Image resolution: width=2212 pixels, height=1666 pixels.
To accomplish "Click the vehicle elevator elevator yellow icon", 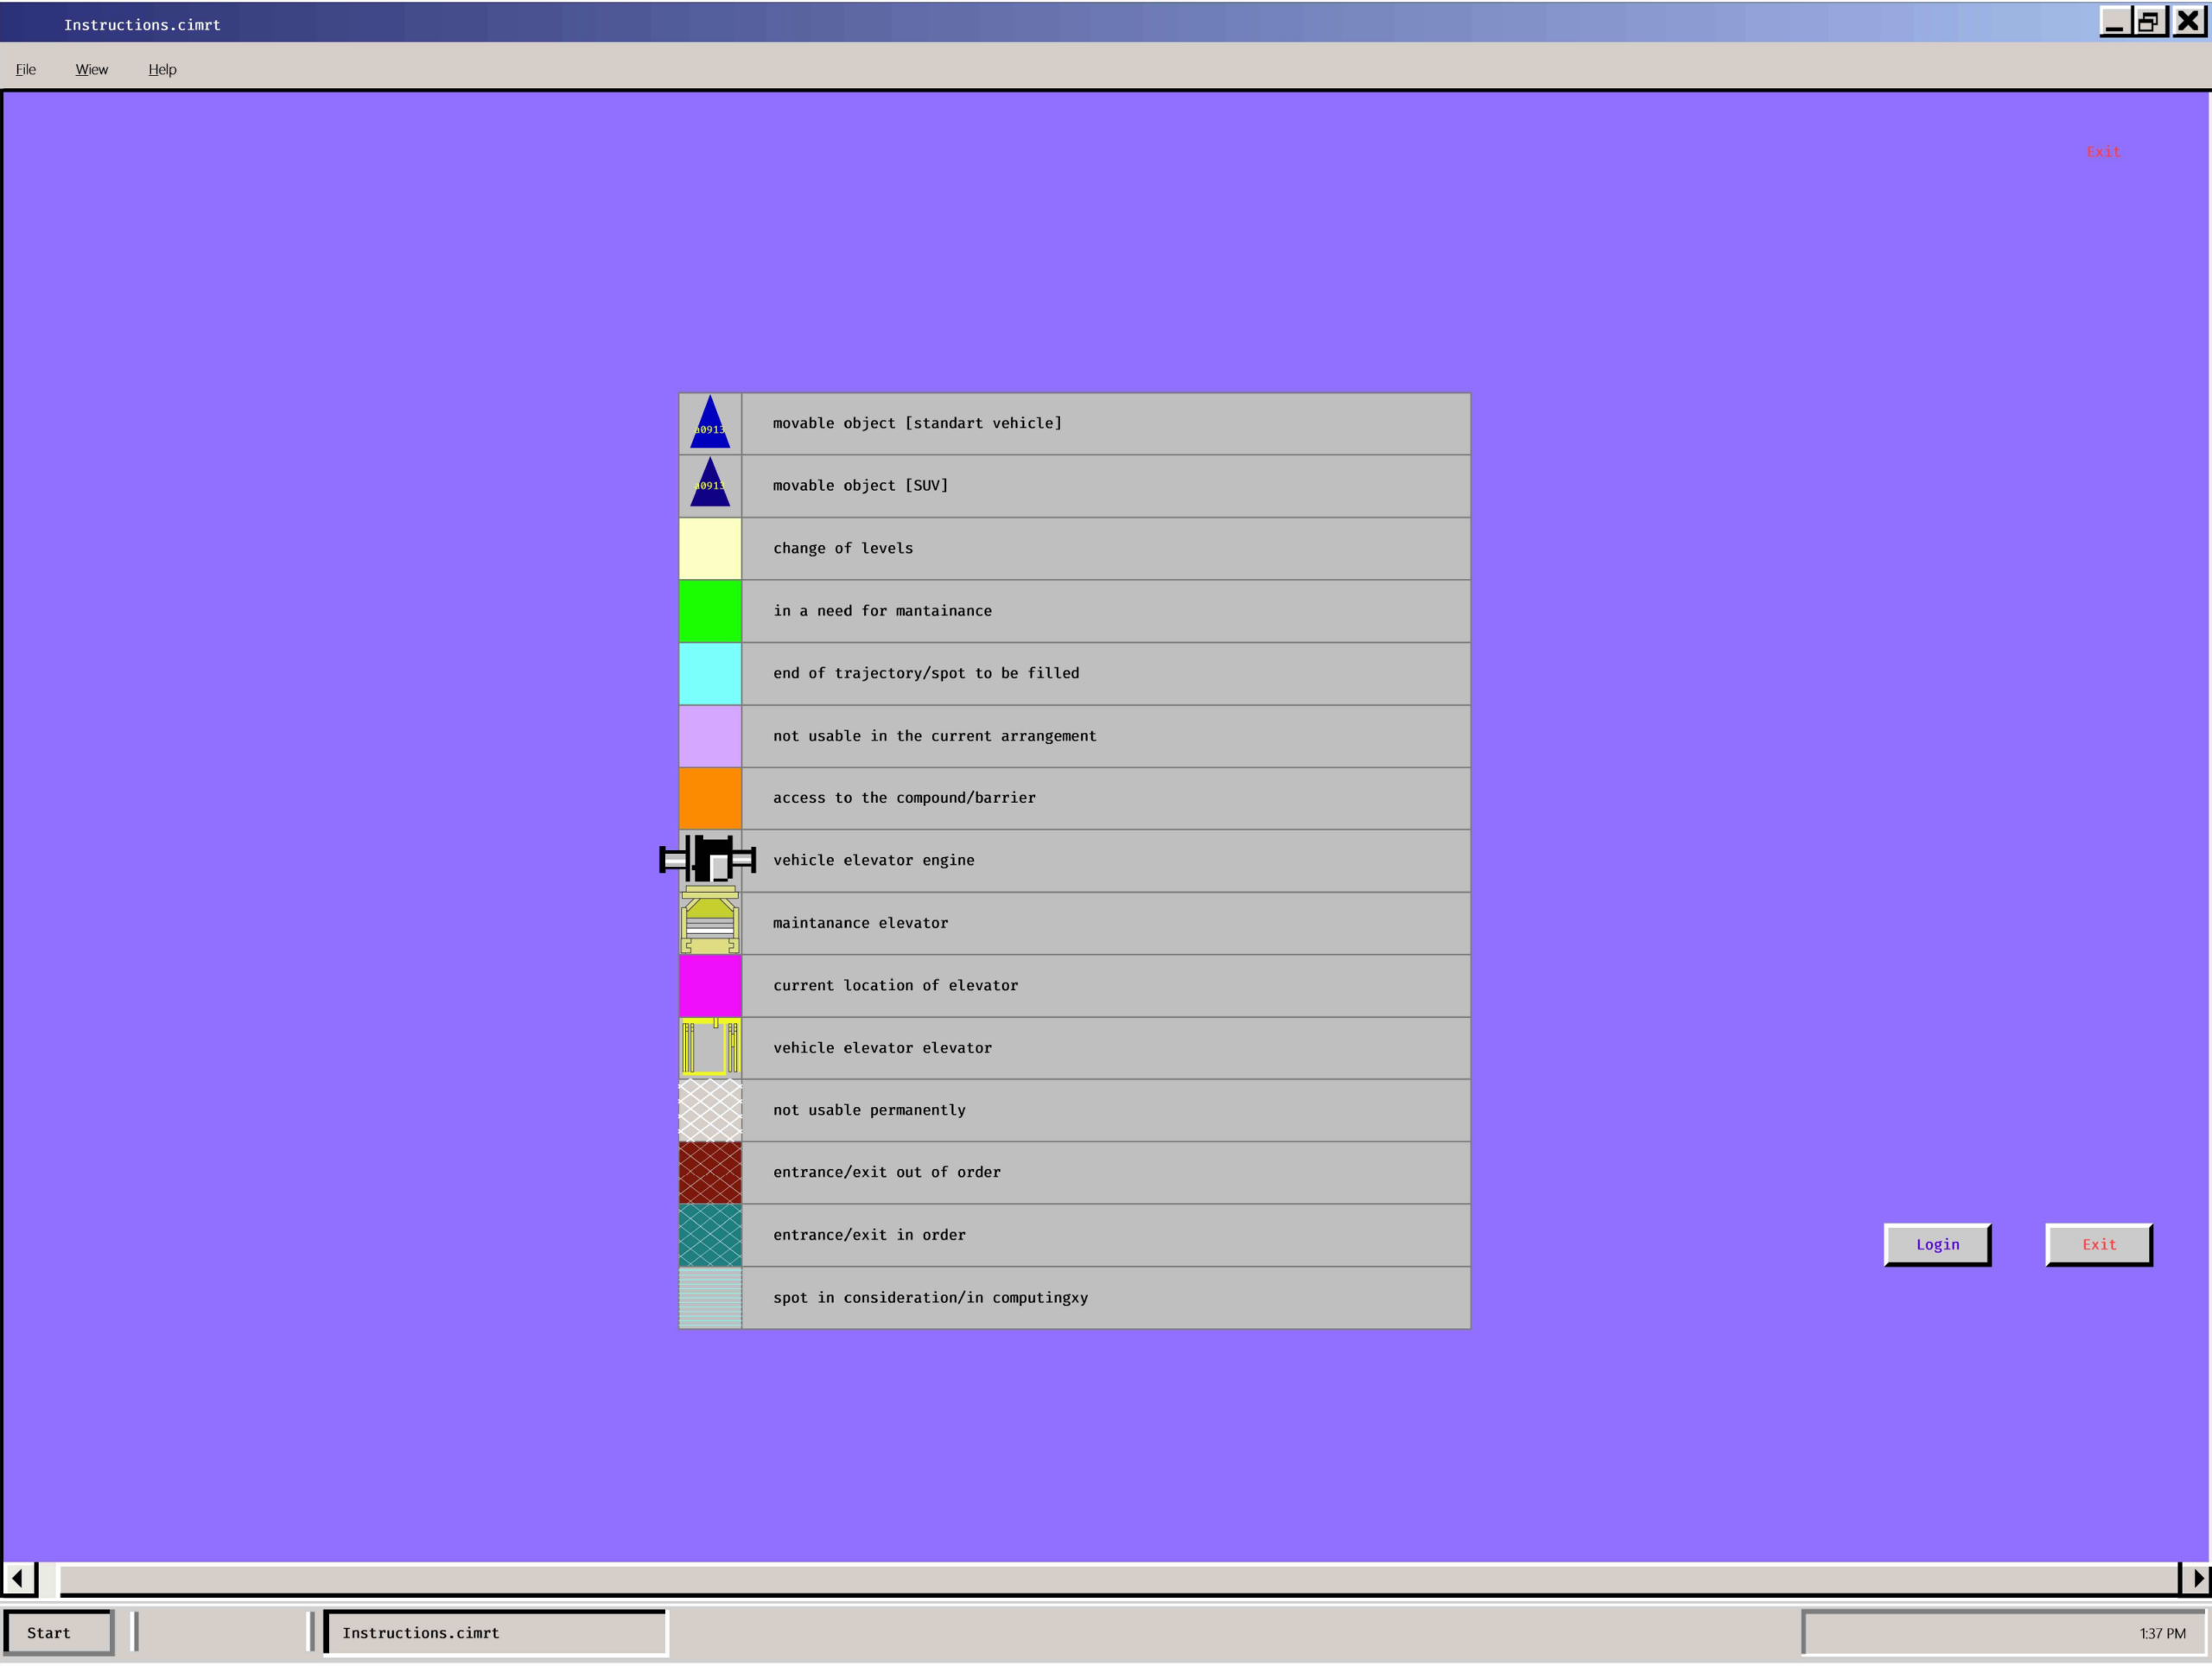I will pyautogui.click(x=710, y=1047).
